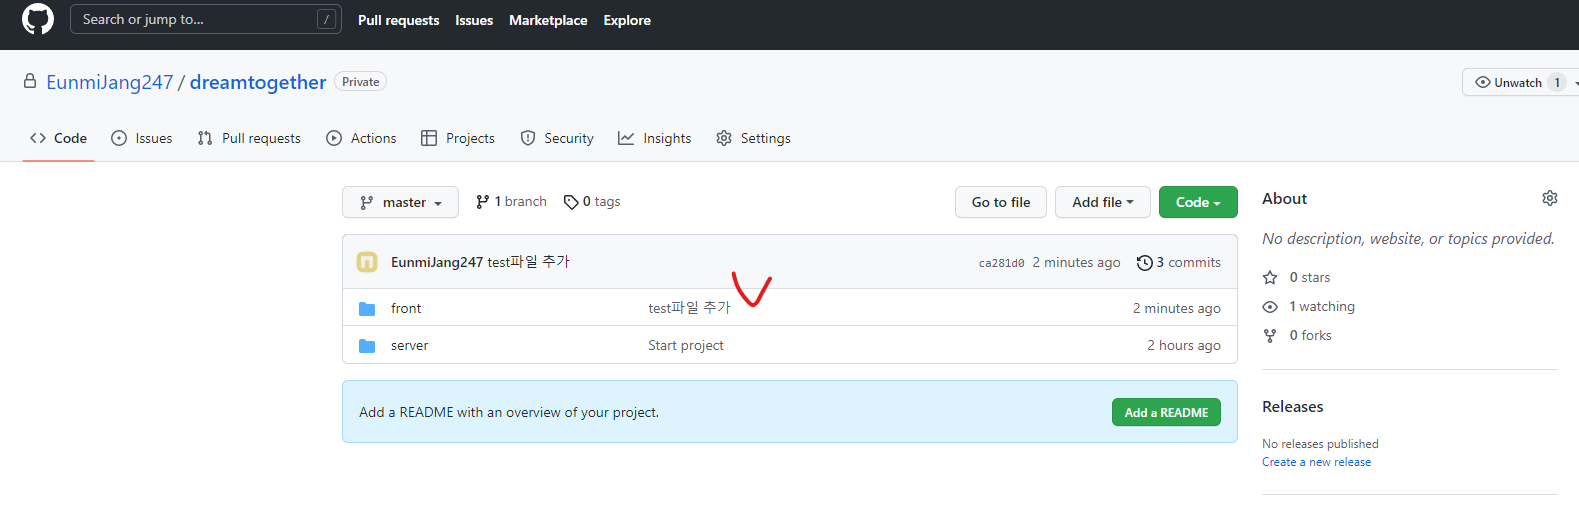Click the branch icon beside 1 branch
Screen dimensions: 1579x521
pos(483,202)
